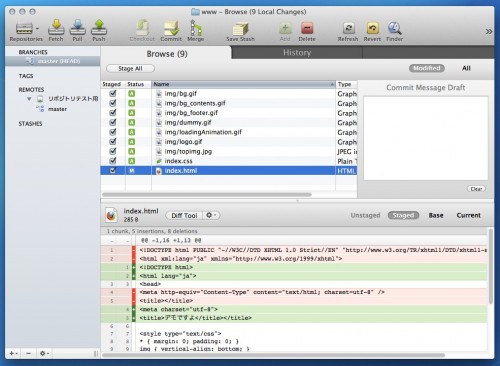Click the Diff Tool button
The image size is (500, 366).
coord(184,215)
